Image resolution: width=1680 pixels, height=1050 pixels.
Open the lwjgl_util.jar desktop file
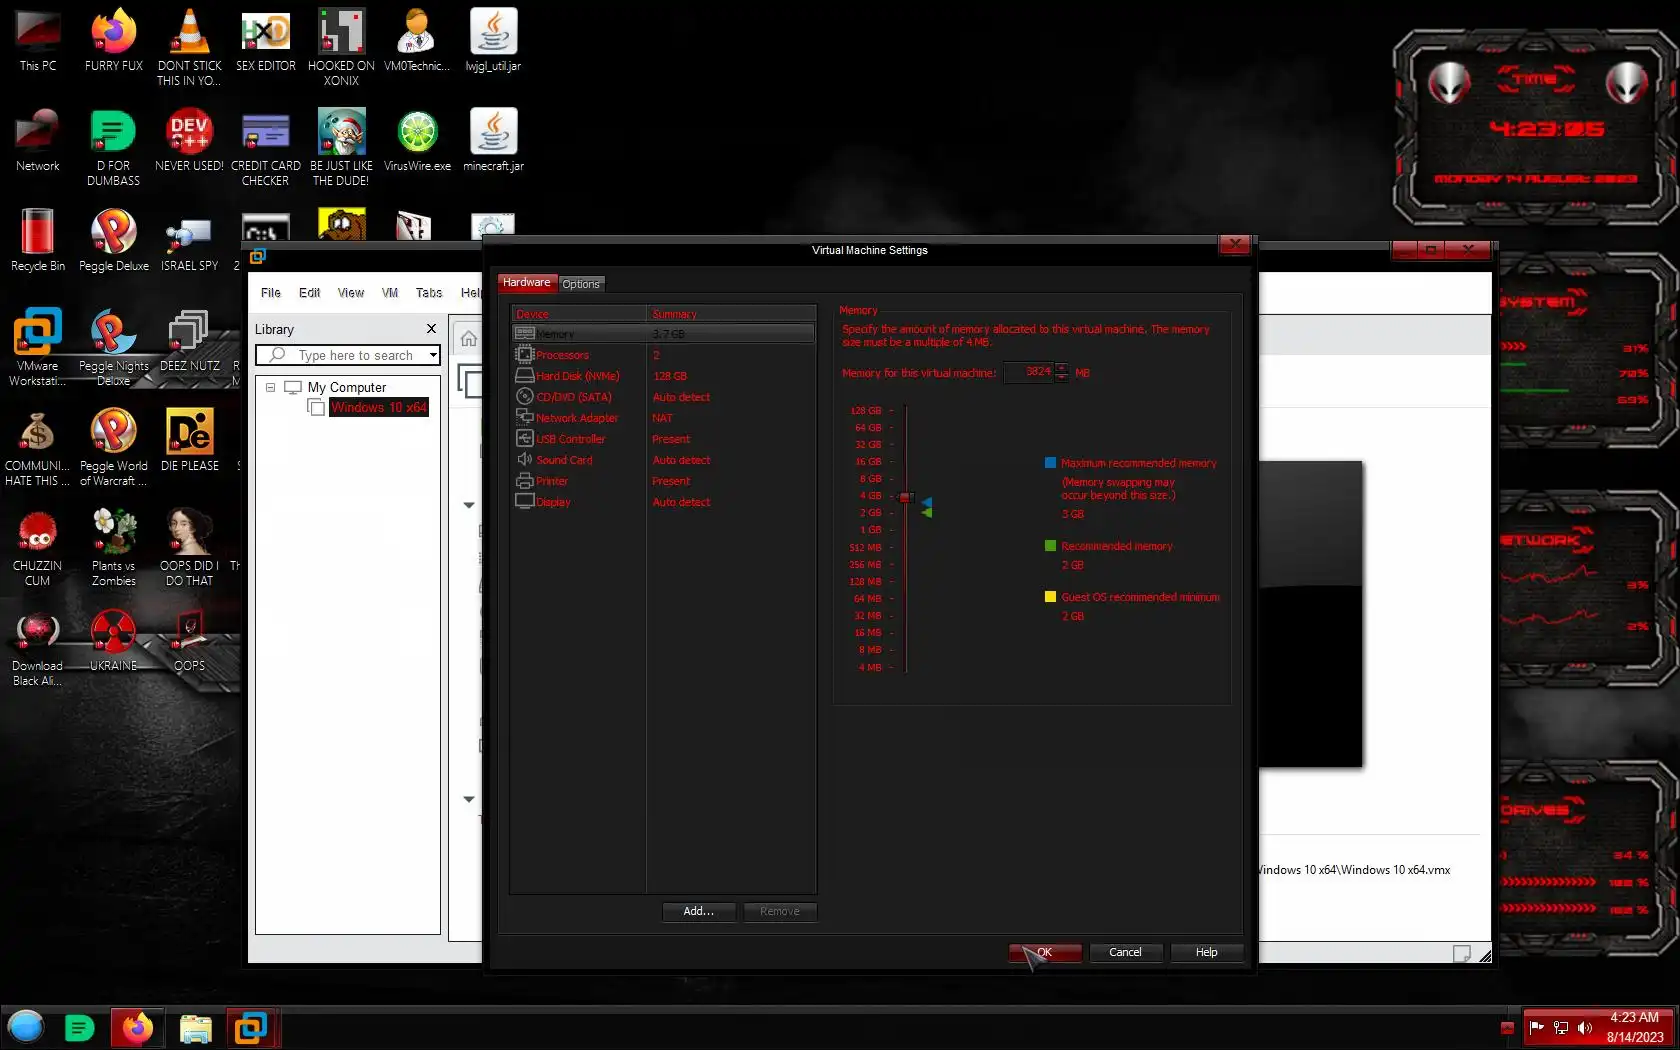coord(493,40)
